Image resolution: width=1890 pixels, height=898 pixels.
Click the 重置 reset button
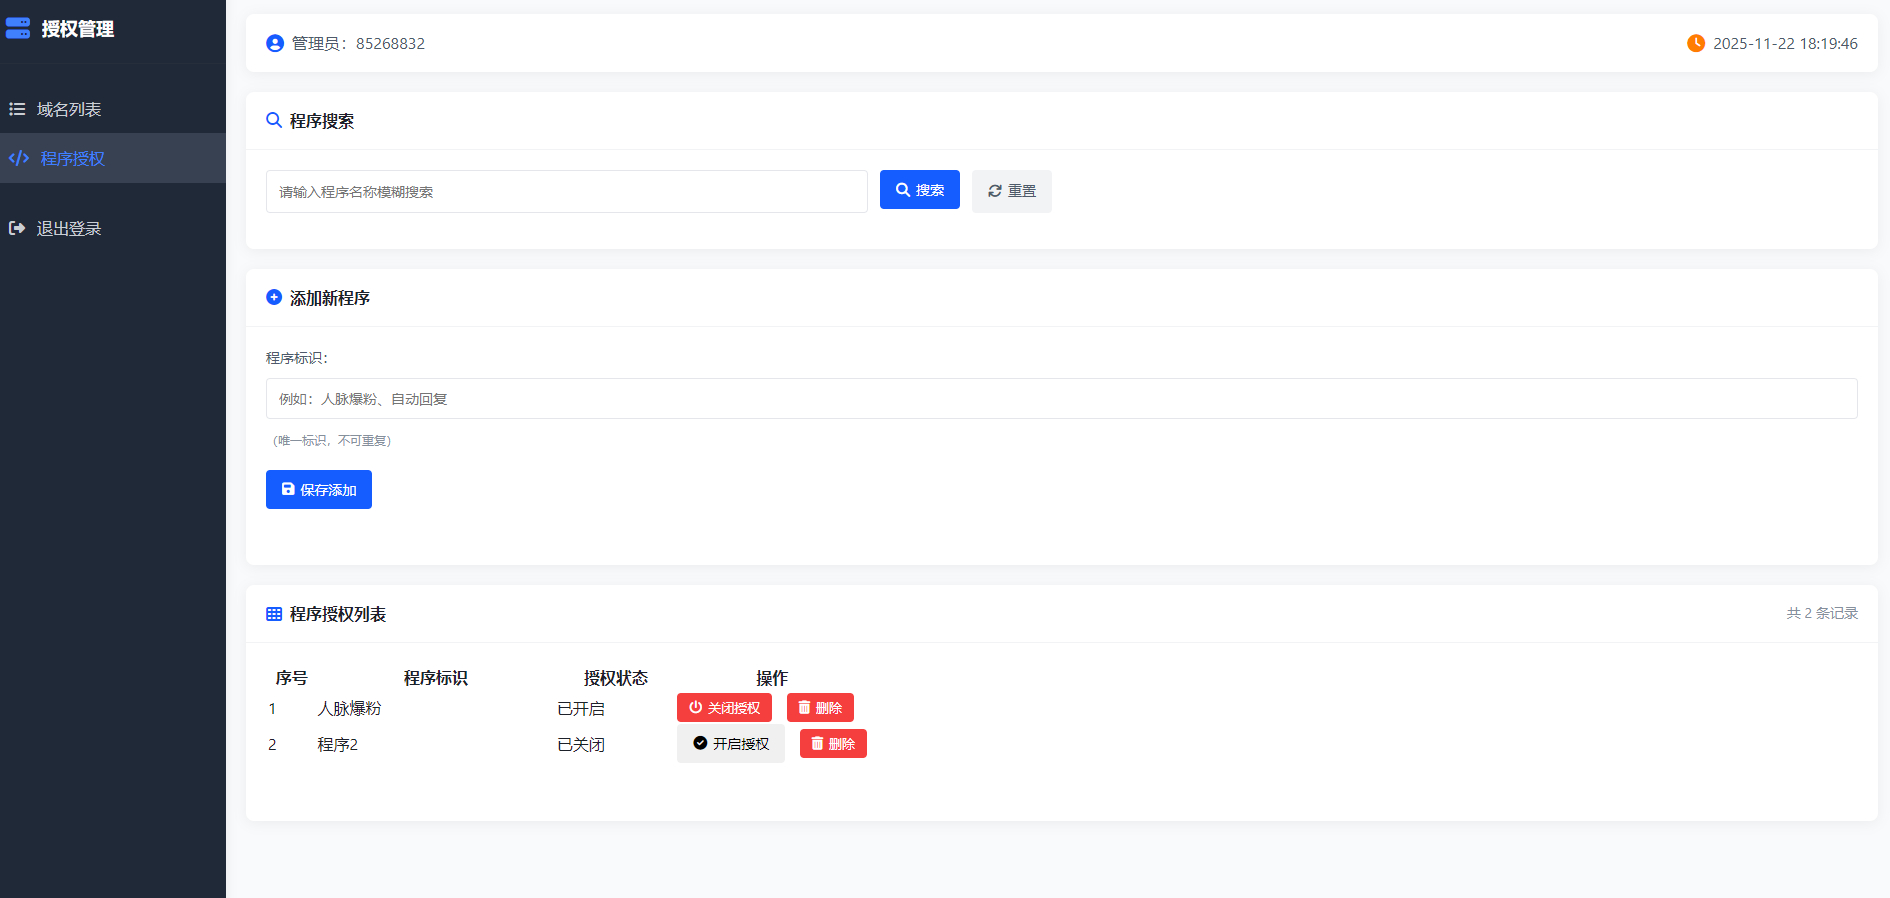point(1012,191)
